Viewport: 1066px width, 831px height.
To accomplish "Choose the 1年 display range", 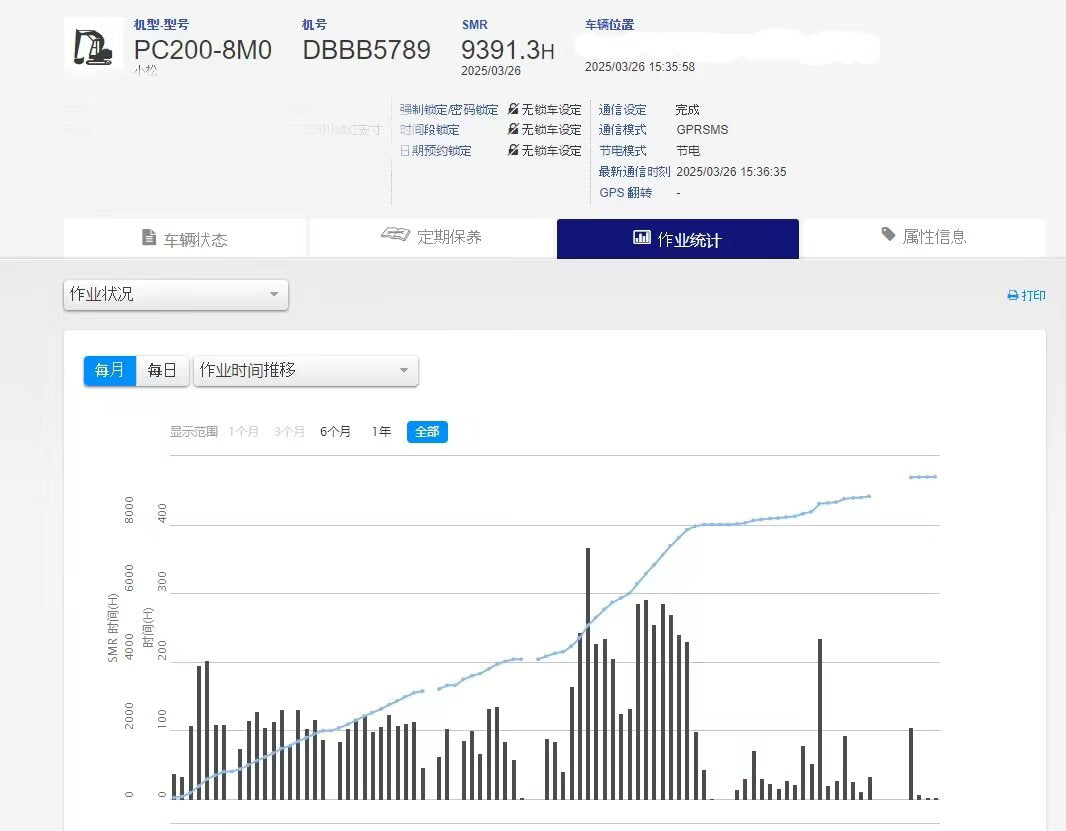I will point(381,432).
